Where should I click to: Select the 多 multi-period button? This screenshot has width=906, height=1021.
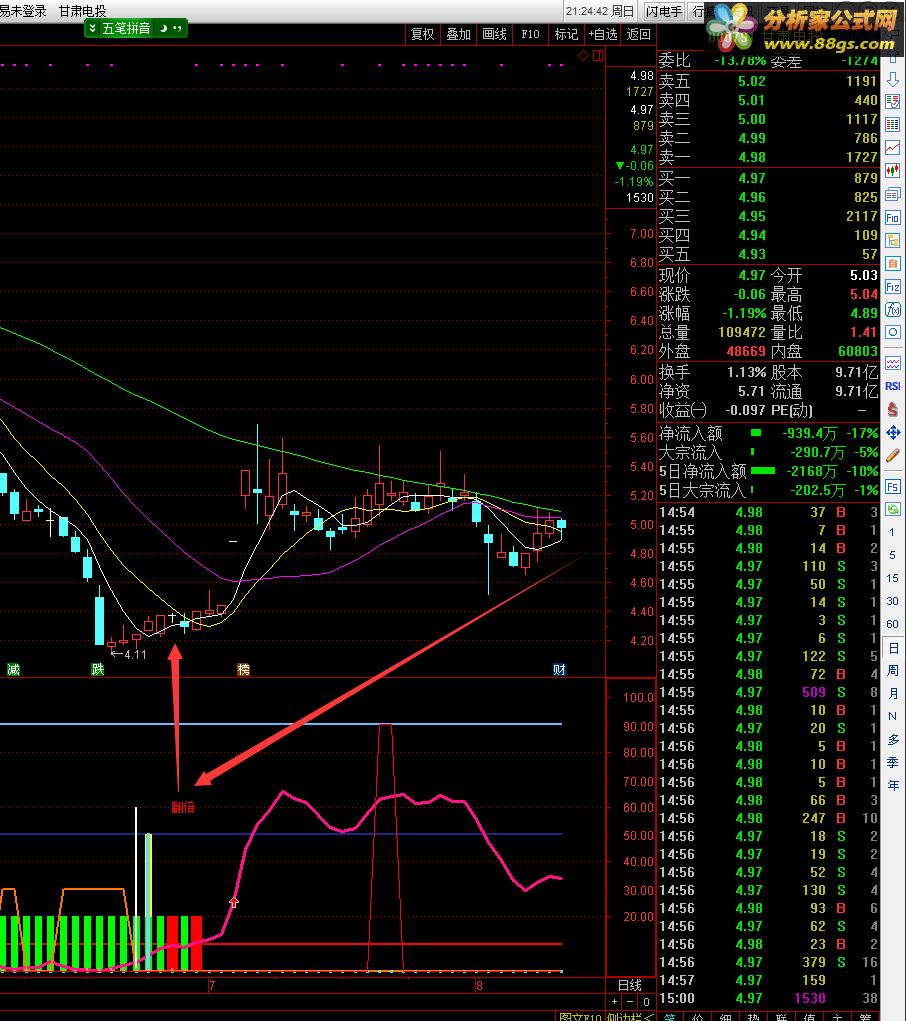coord(892,739)
